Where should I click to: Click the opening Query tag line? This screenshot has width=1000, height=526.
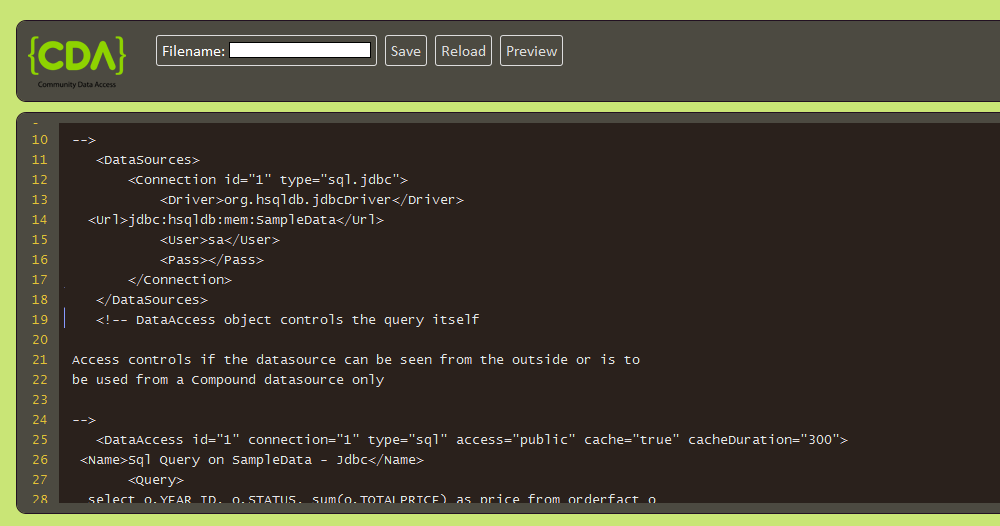[156, 480]
